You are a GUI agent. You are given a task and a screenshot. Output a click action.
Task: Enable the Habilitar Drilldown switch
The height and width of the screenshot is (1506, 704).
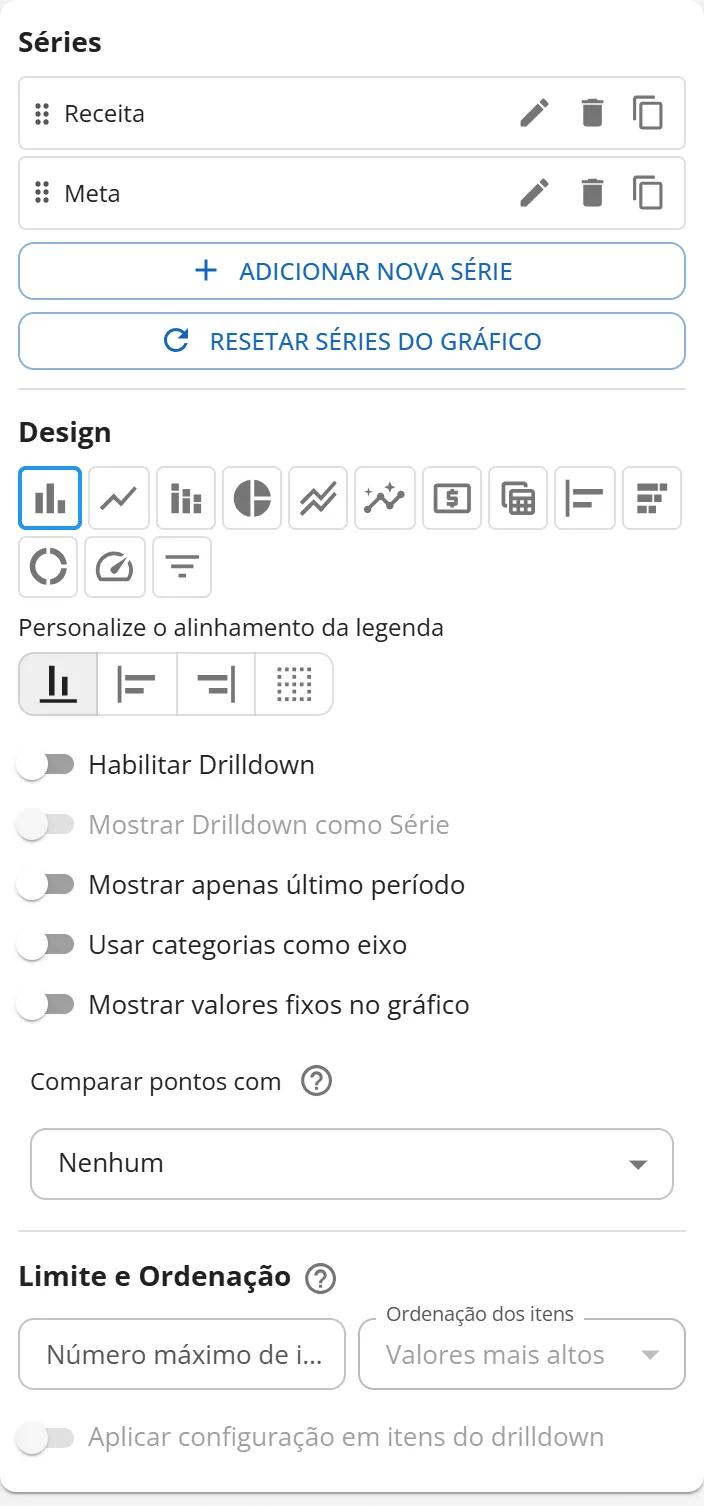click(x=46, y=765)
